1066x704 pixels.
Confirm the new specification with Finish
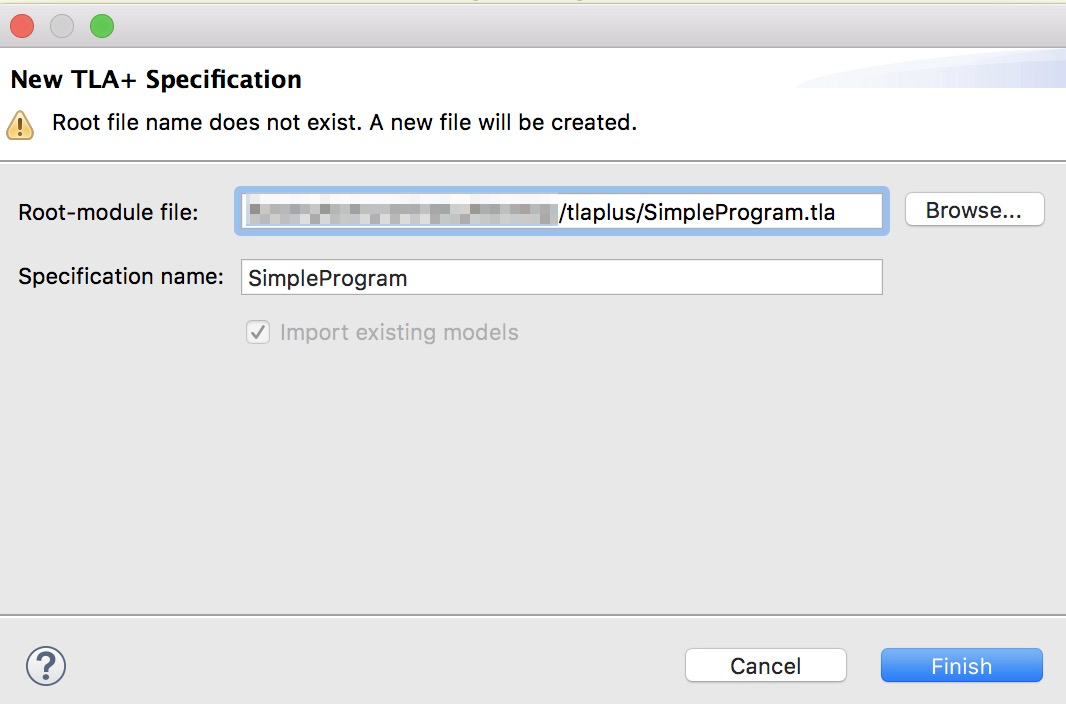[961, 665]
